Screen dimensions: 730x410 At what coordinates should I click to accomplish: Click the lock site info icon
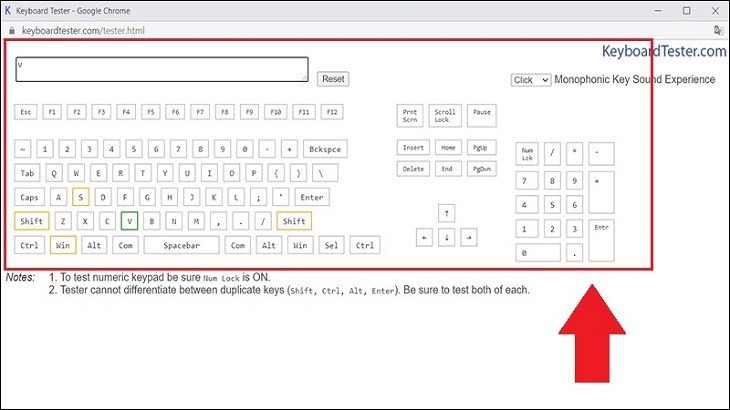tap(12, 31)
